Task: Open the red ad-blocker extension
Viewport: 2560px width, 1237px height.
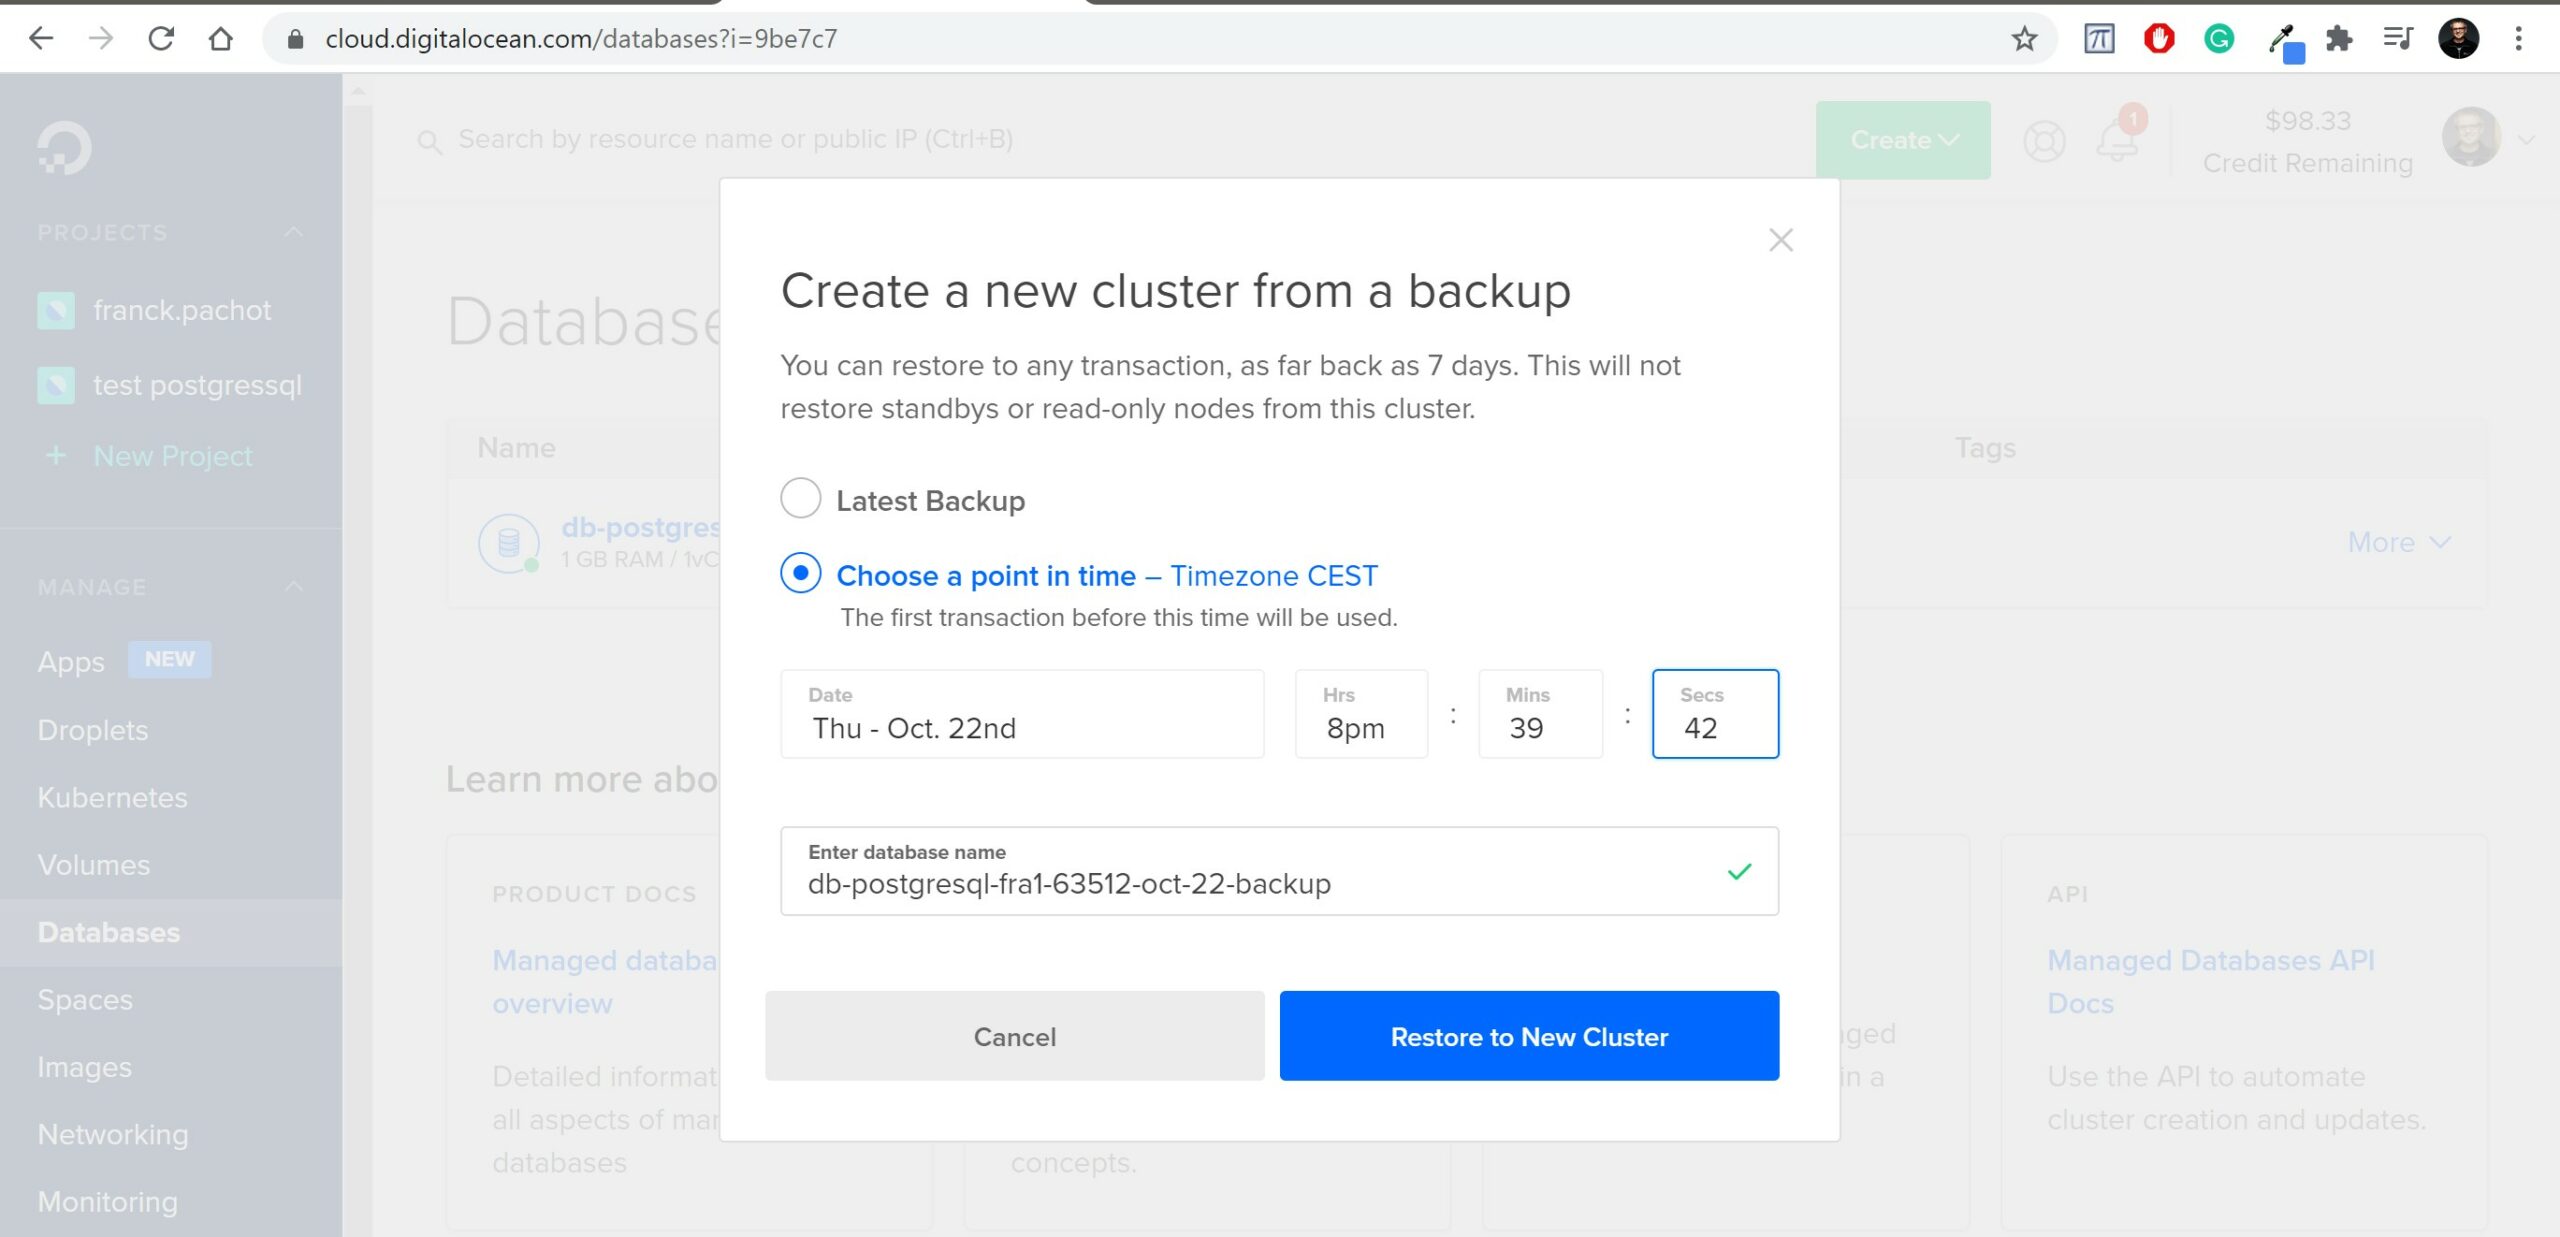Action: click(x=2159, y=39)
